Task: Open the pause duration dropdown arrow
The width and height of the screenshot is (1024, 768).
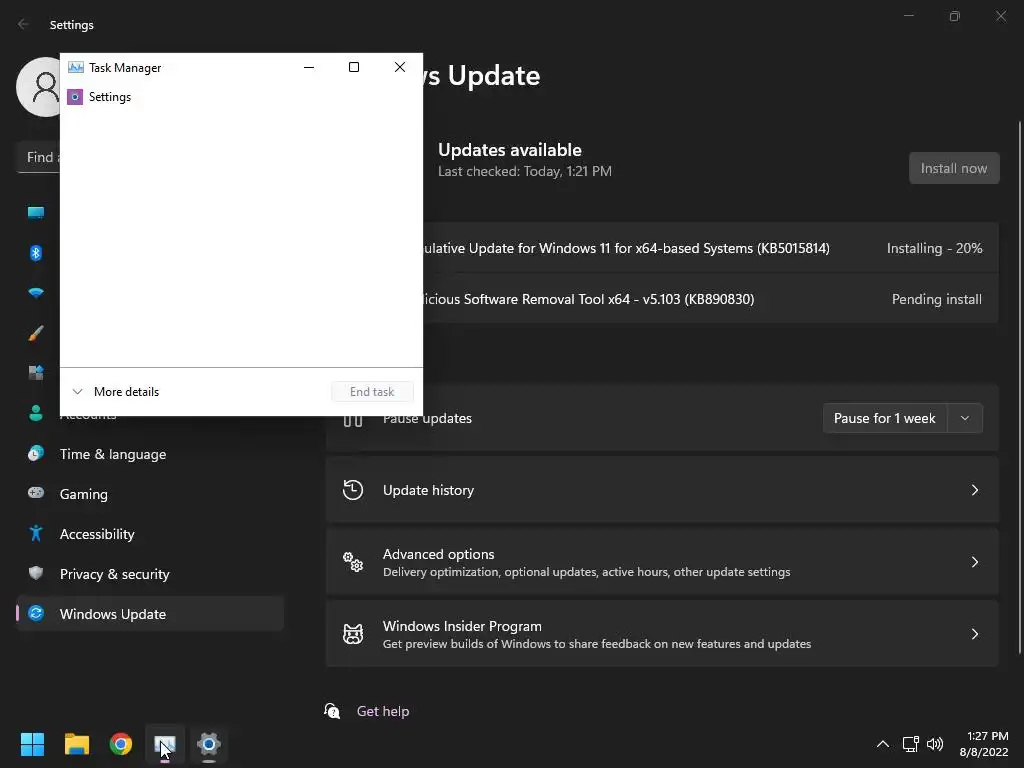Action: pos(965,419)
